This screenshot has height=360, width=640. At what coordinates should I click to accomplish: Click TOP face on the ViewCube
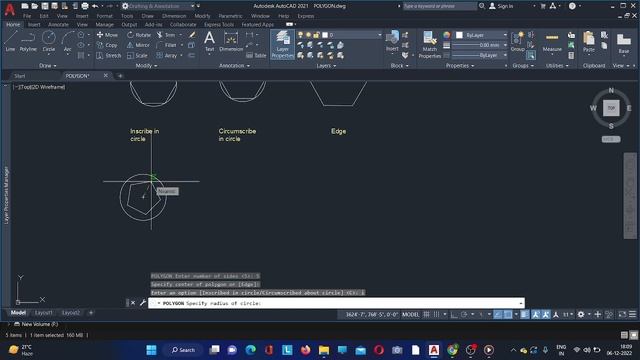[x=611, y=108]
